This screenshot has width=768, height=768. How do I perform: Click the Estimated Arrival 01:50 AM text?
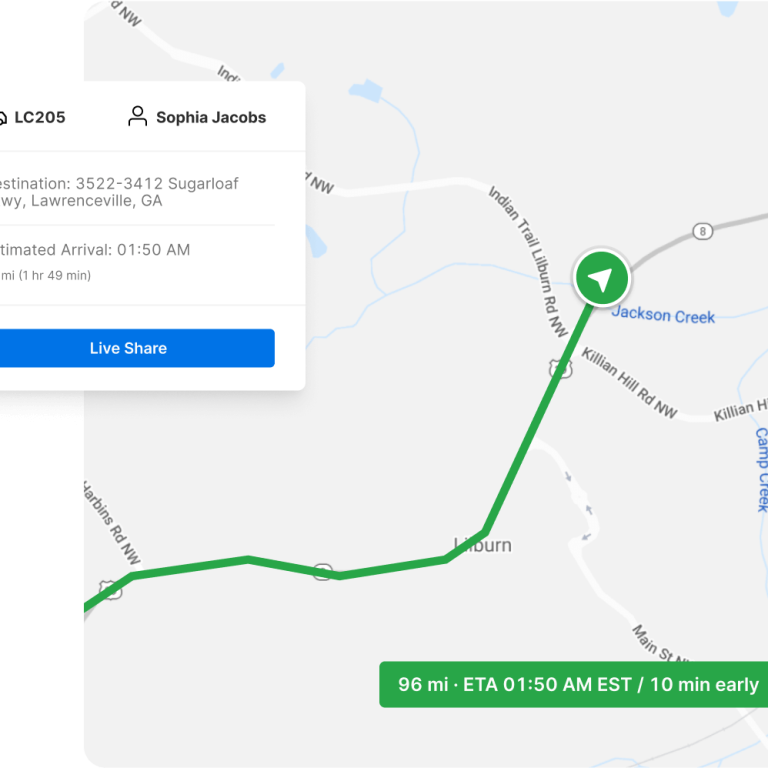coord(95,250)
